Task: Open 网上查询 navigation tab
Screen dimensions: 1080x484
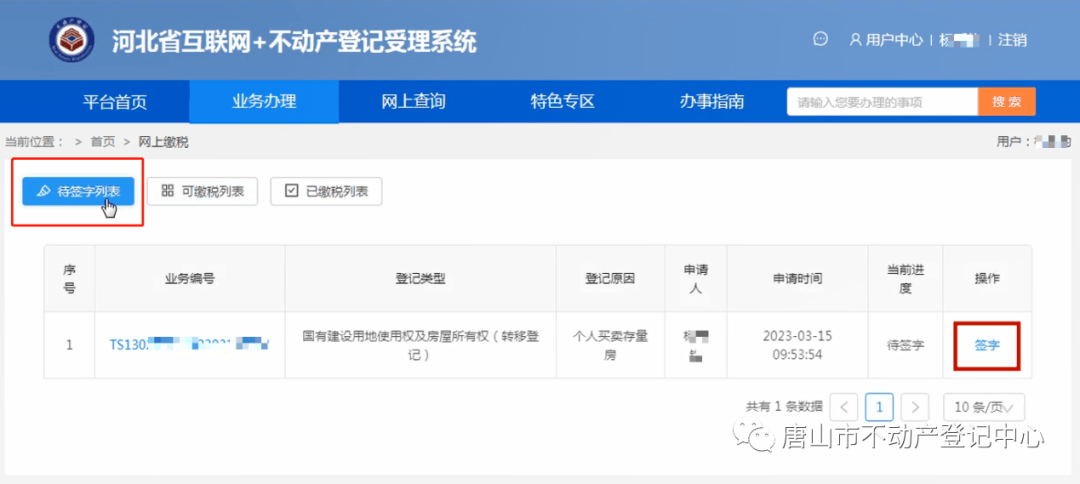Action: (413, 101)
